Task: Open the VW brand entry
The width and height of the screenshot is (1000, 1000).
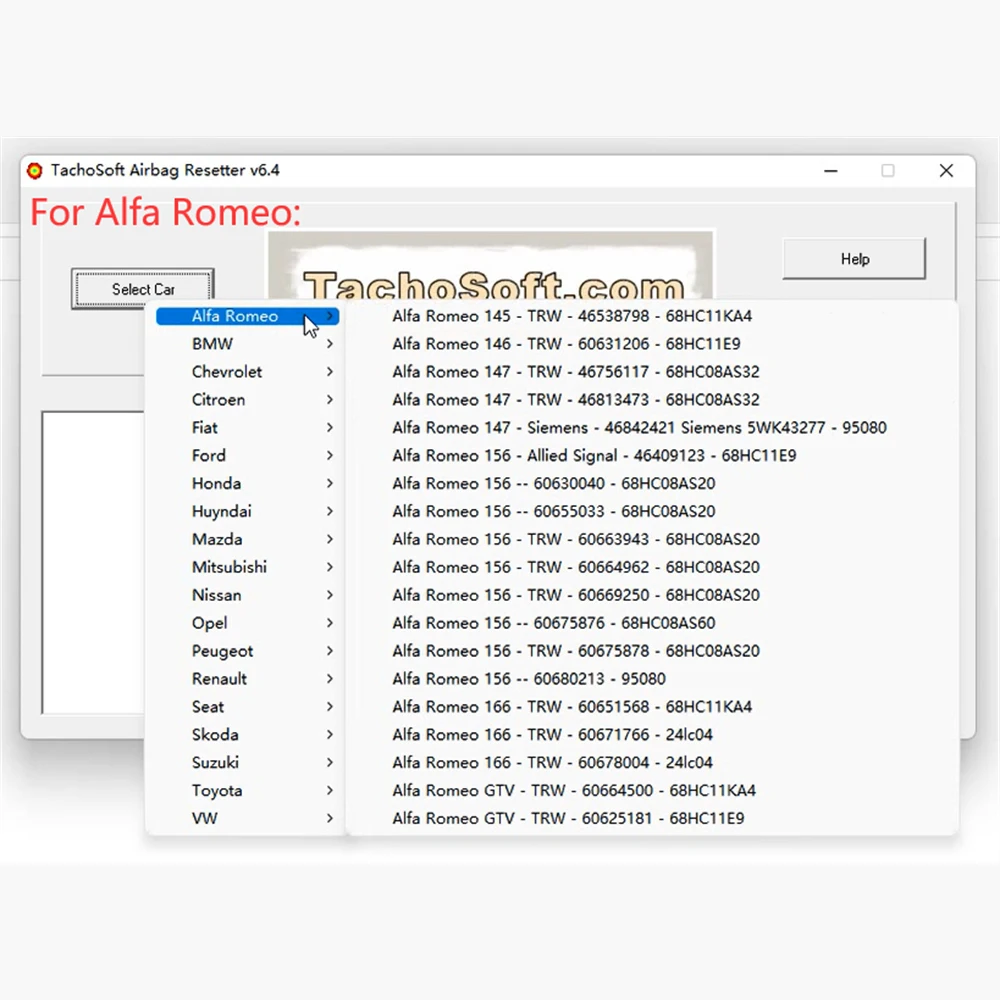Action: click(x=247, y=818)
